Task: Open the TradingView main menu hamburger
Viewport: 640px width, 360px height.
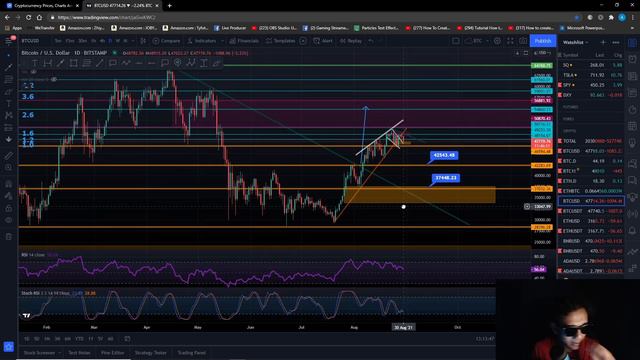Action: [x=9, y=40]
